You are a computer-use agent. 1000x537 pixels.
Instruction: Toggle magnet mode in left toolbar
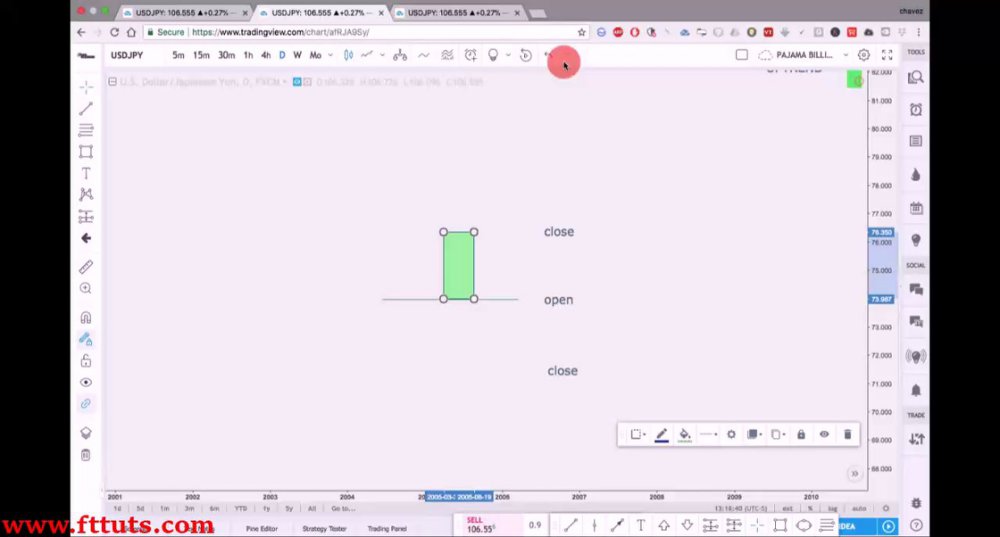pyautogui.click(x=85, y=317)
